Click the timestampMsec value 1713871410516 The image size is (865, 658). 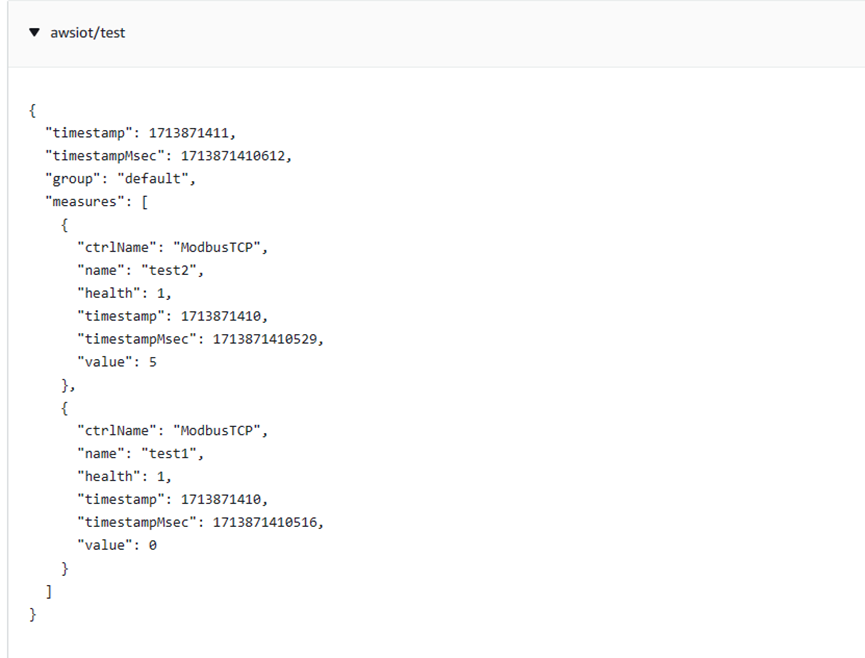pos(268,523)
